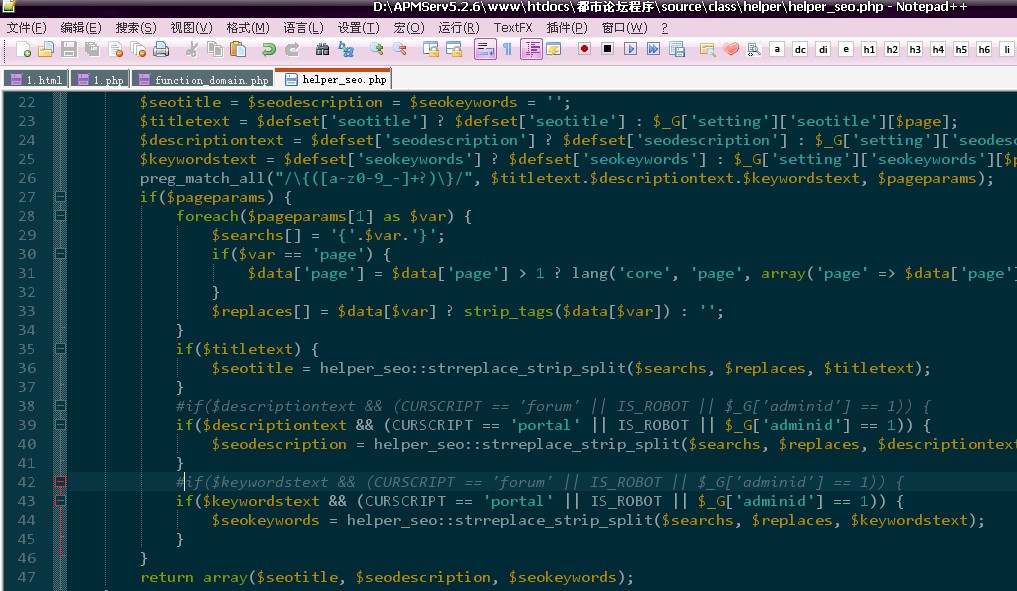This screenshot has height=591, width=1017.
Task: Click the Close All documents icon
Action: (x=138, y=49)
